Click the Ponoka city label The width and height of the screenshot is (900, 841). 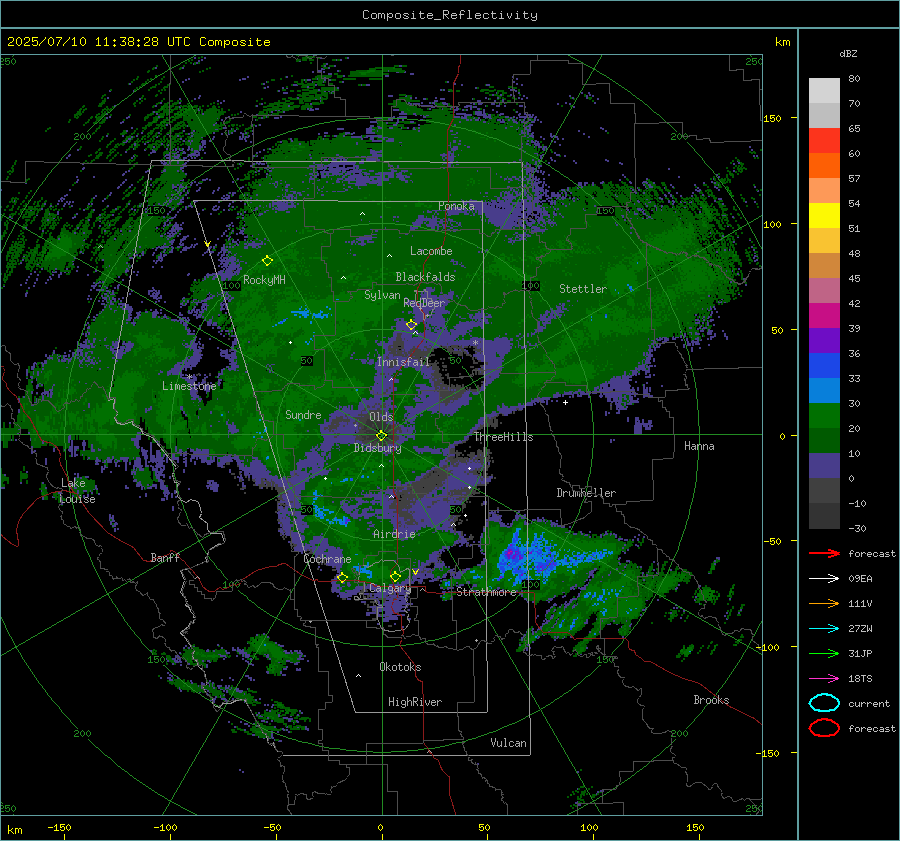tap(456, 206)
